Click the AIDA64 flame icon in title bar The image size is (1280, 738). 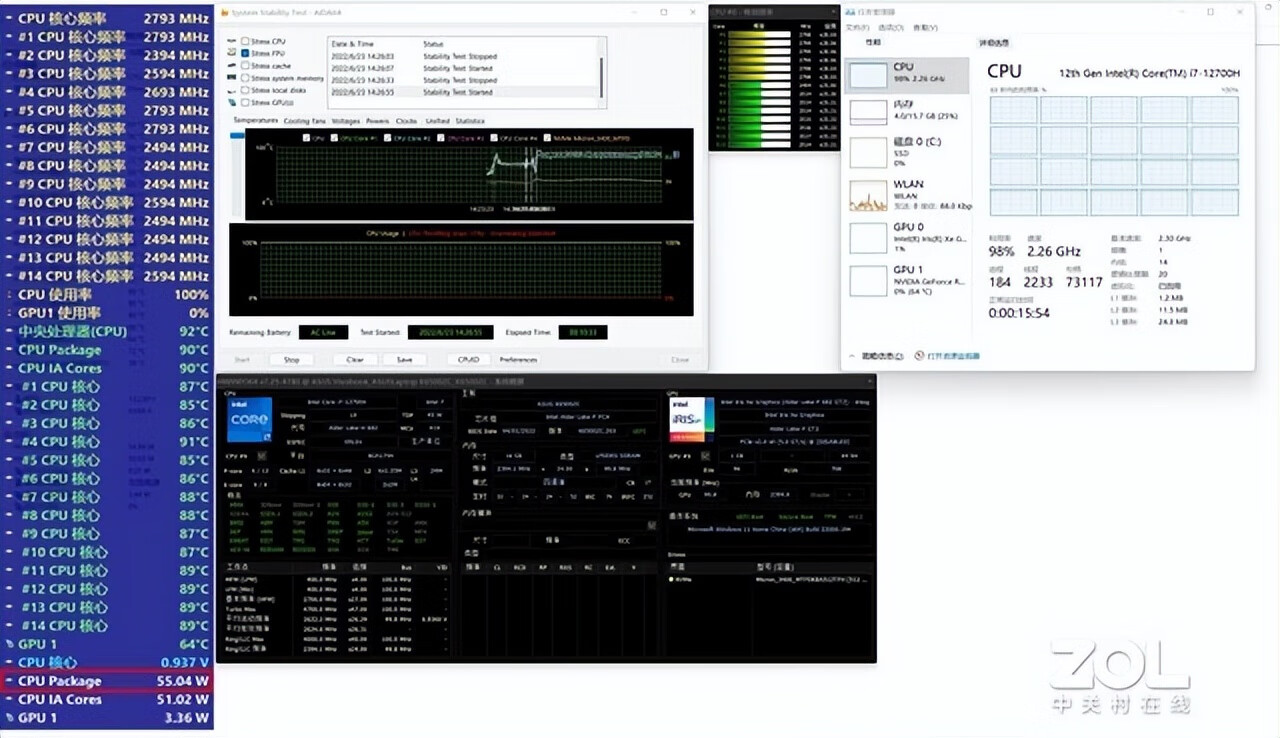click(225, 12)
